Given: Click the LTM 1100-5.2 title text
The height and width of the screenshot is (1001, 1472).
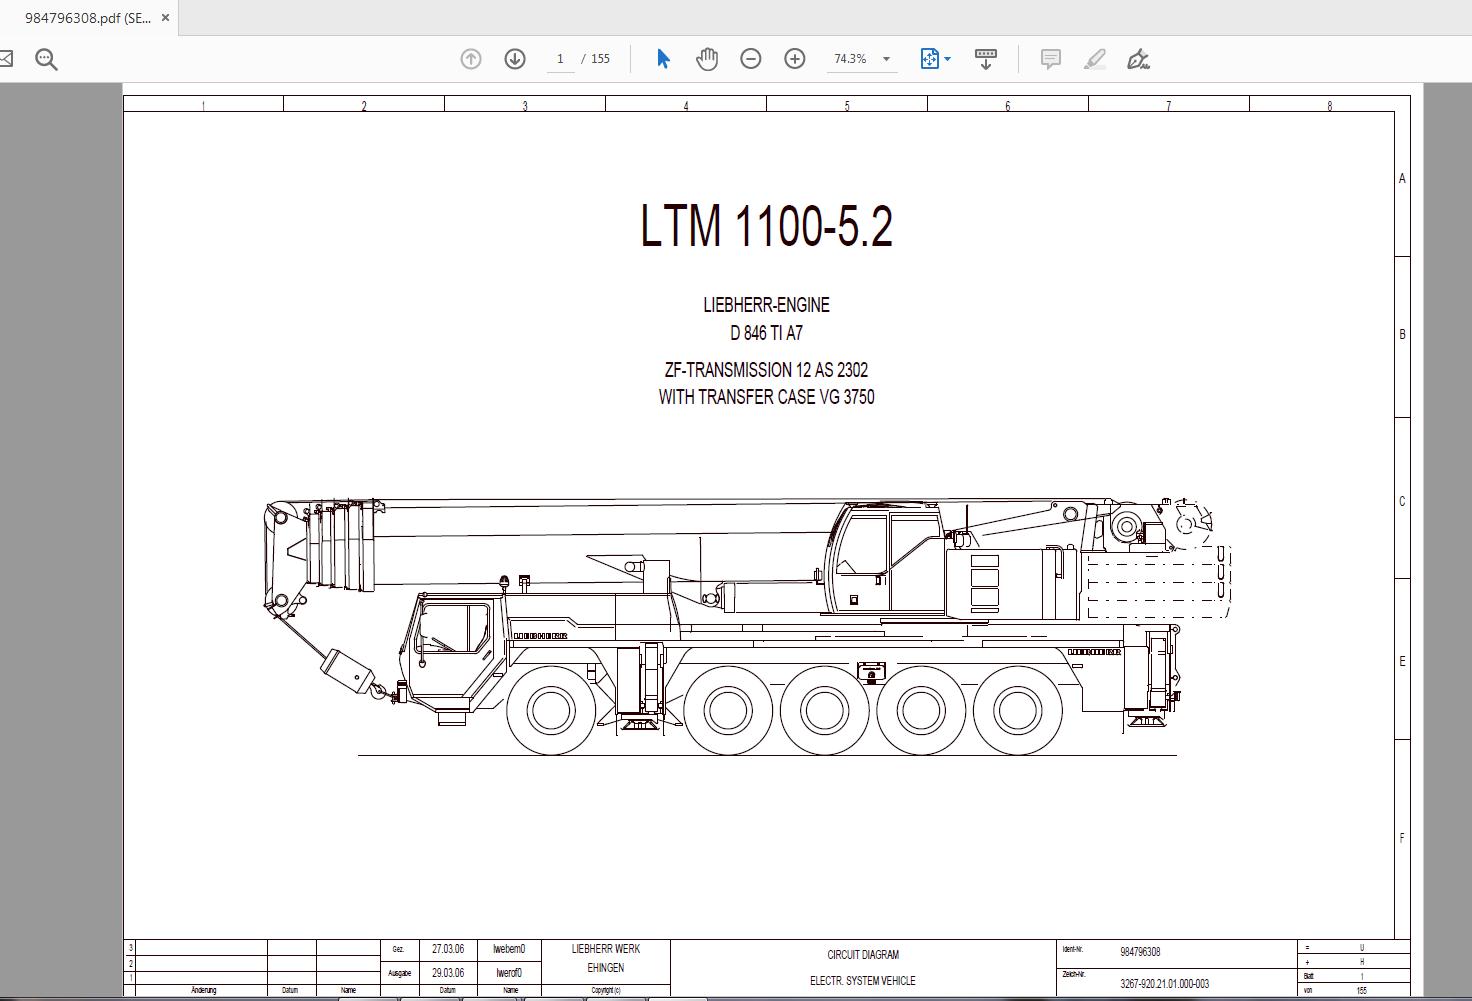Looking at the screenshot, I should pyautogui.click(x=766, y=226).
